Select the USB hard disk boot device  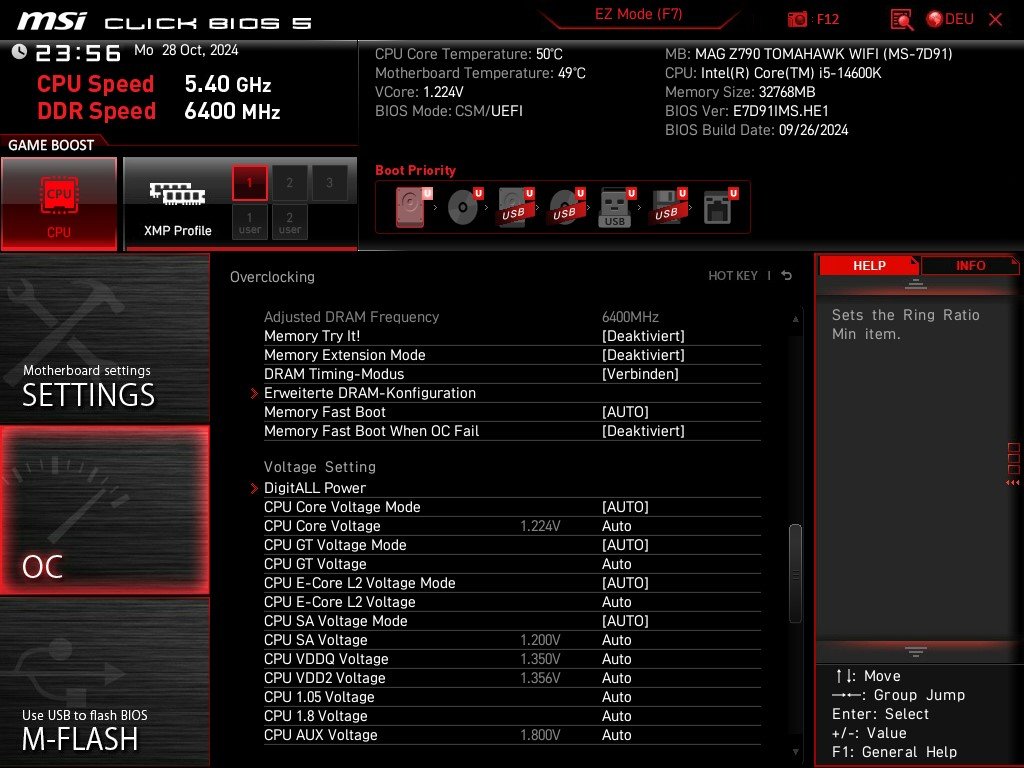[x=515, y=207]
